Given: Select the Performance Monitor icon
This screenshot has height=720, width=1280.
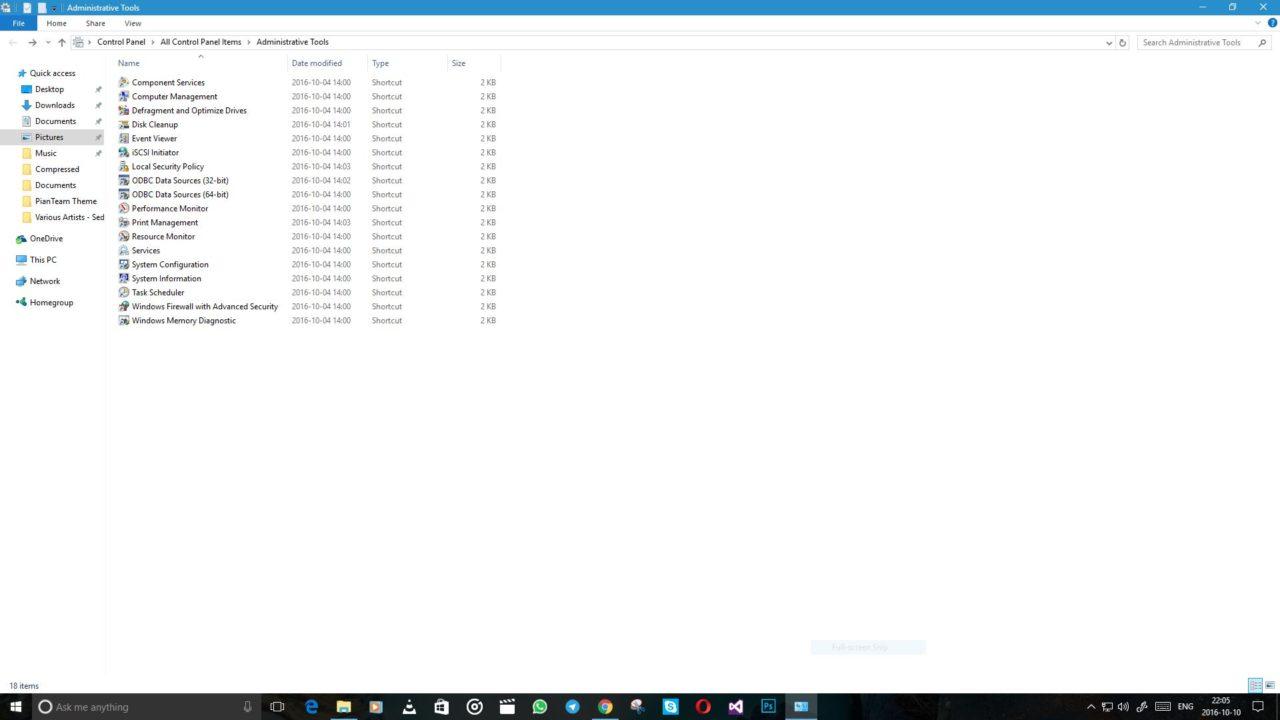Looking at the screenshot, I should (x=124, y=208).
